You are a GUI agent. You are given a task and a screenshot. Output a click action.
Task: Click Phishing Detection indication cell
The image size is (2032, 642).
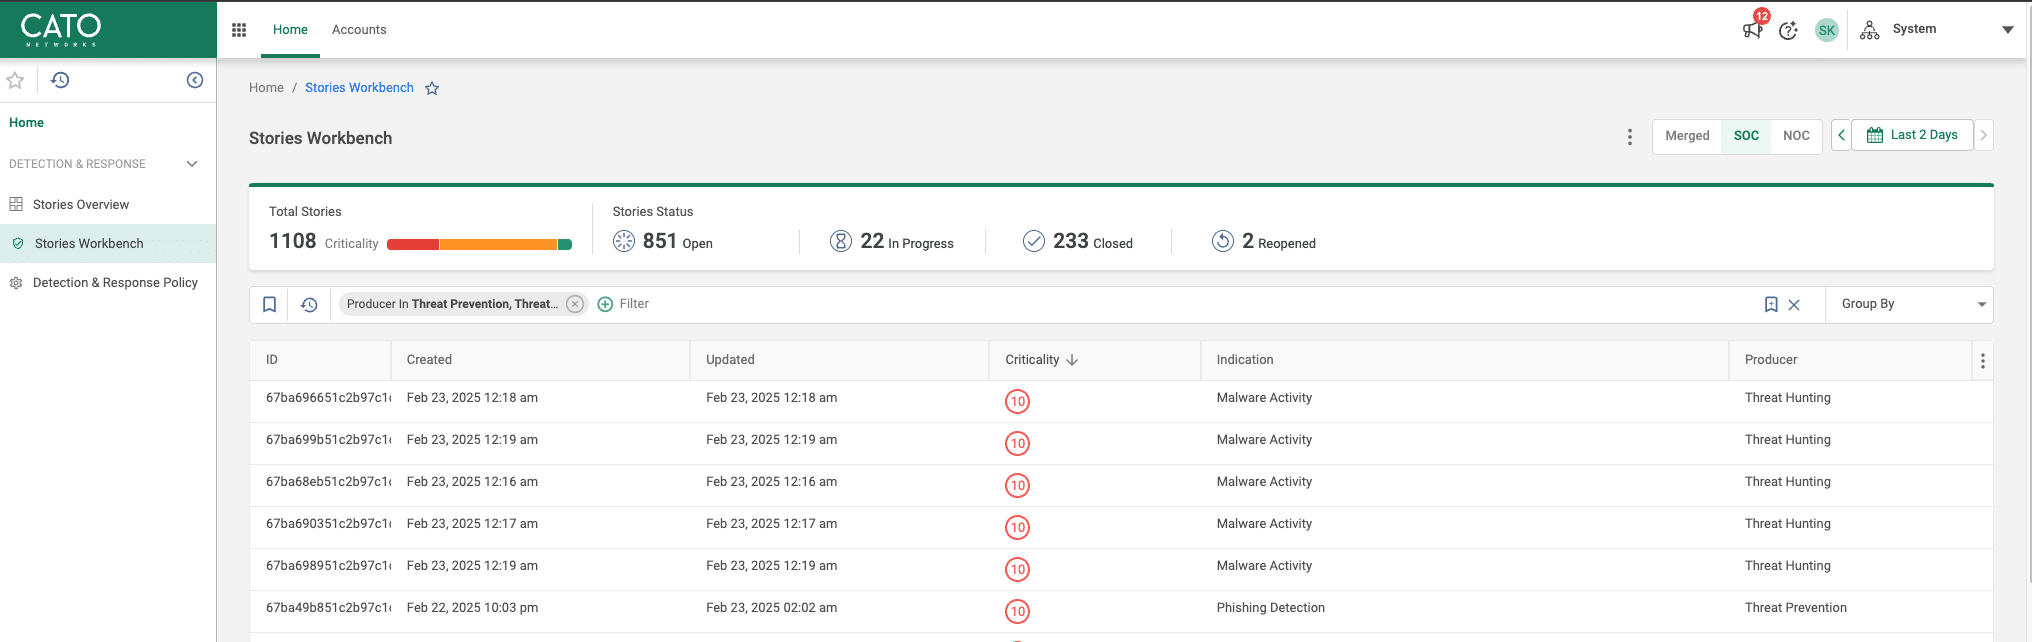click(x=1271, y=608)
